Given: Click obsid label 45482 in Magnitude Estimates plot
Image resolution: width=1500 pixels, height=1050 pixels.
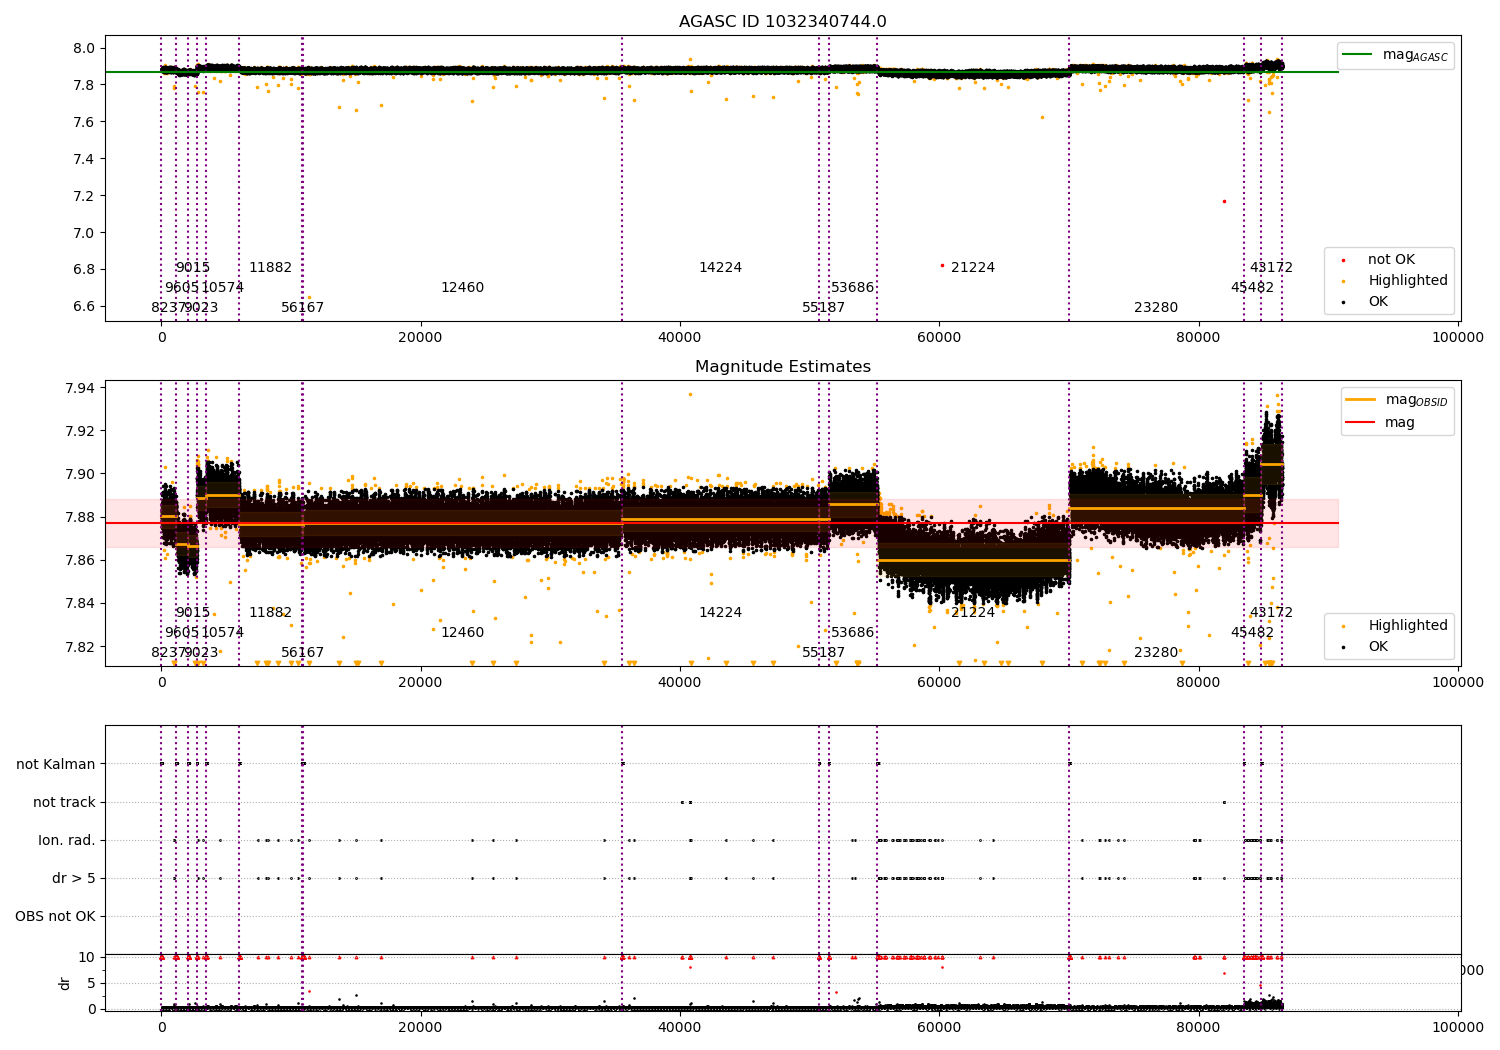Looking at the screenshot, I should point(1252,633).
